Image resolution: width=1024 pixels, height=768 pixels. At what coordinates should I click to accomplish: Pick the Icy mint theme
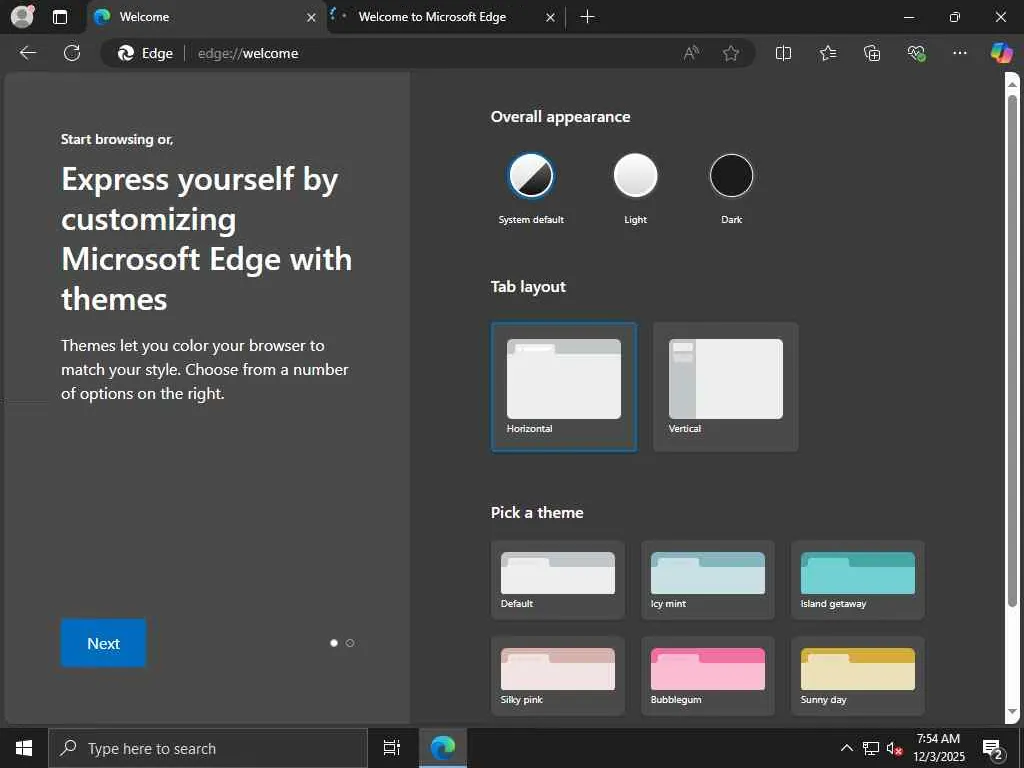point(708,580)
